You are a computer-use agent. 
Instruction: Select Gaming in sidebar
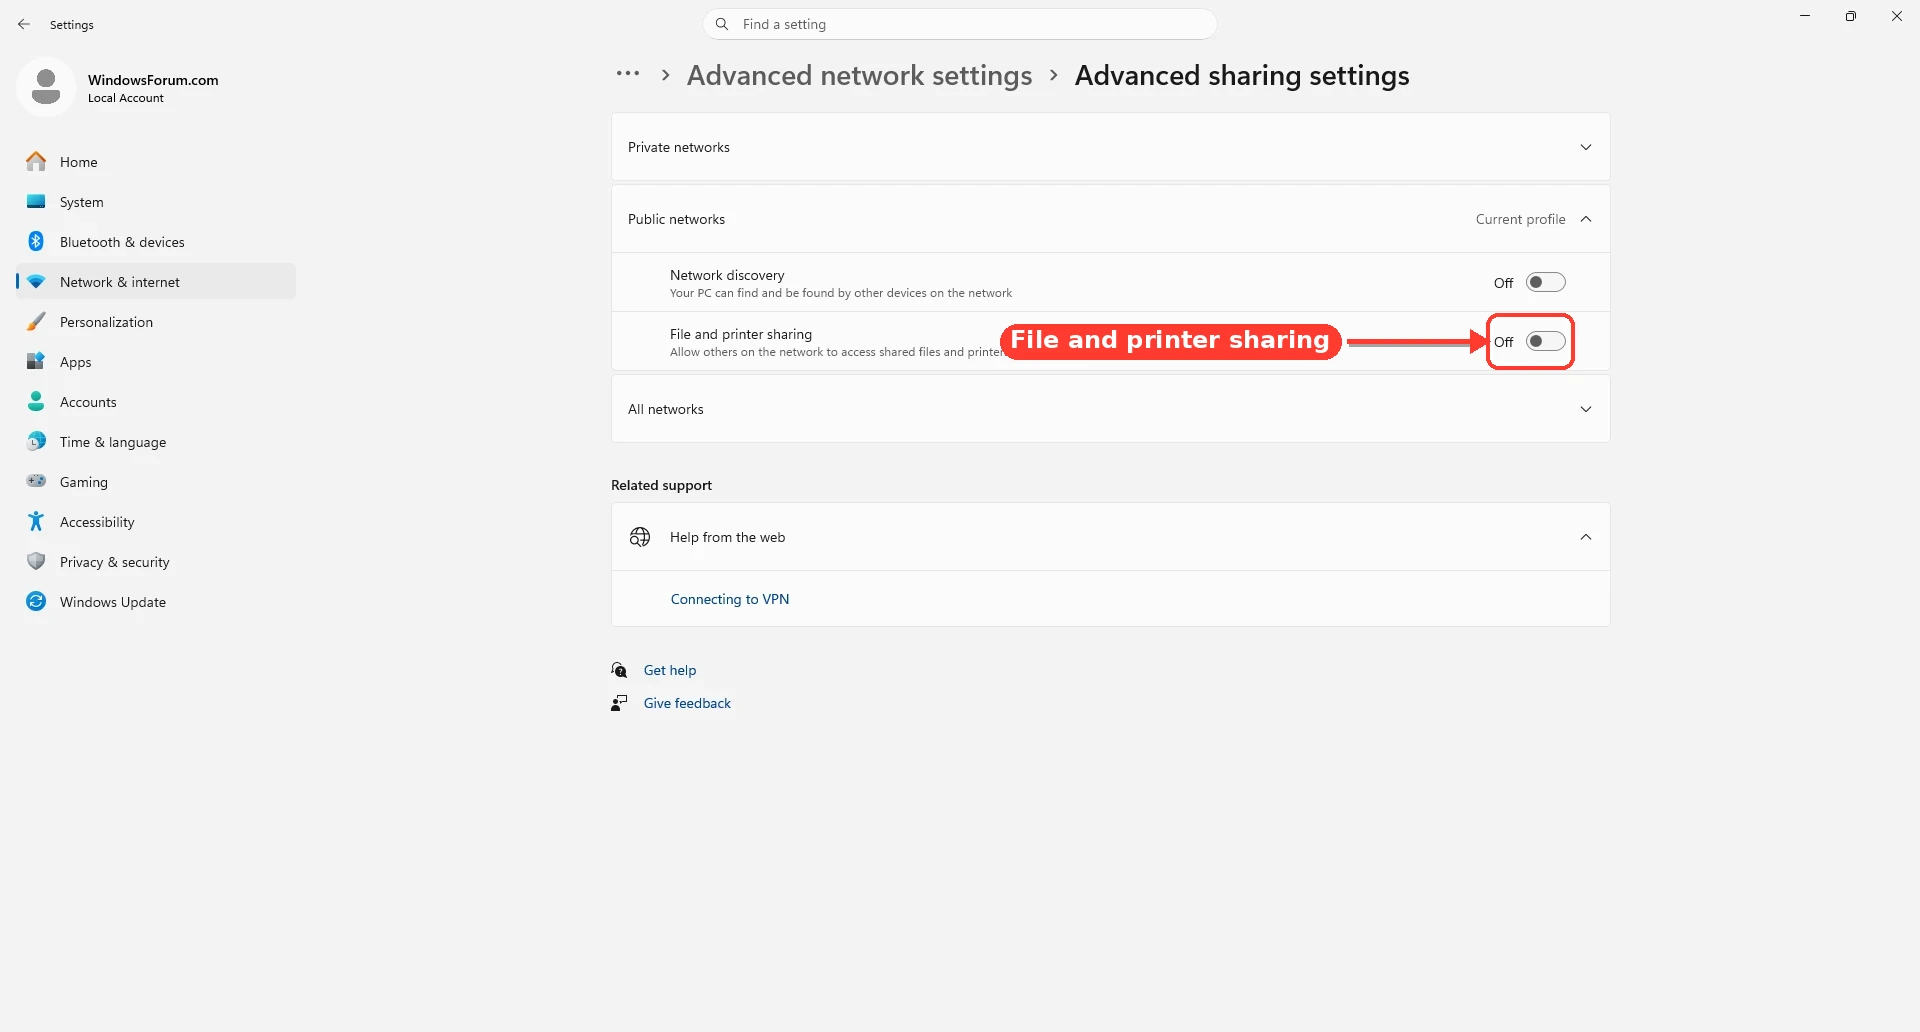click(x=156, y=481)
